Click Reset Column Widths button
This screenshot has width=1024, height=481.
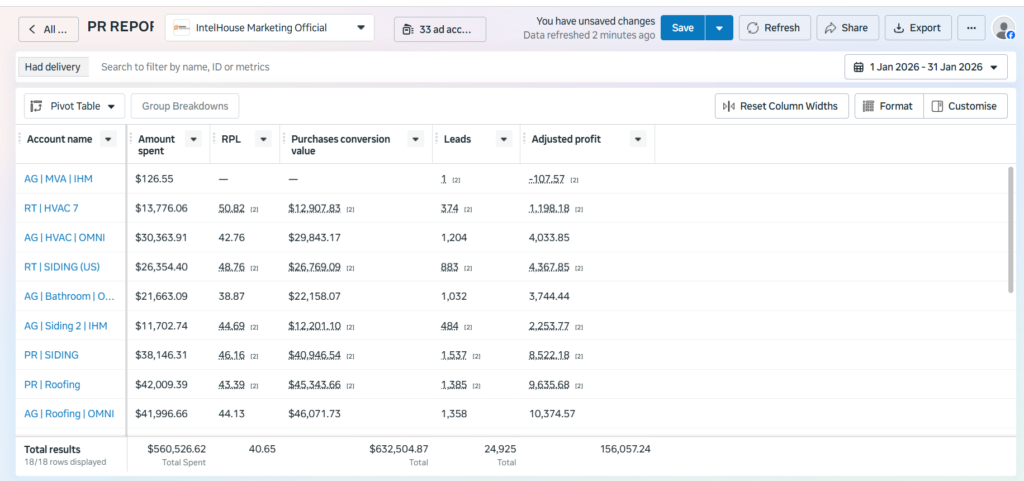782,106
